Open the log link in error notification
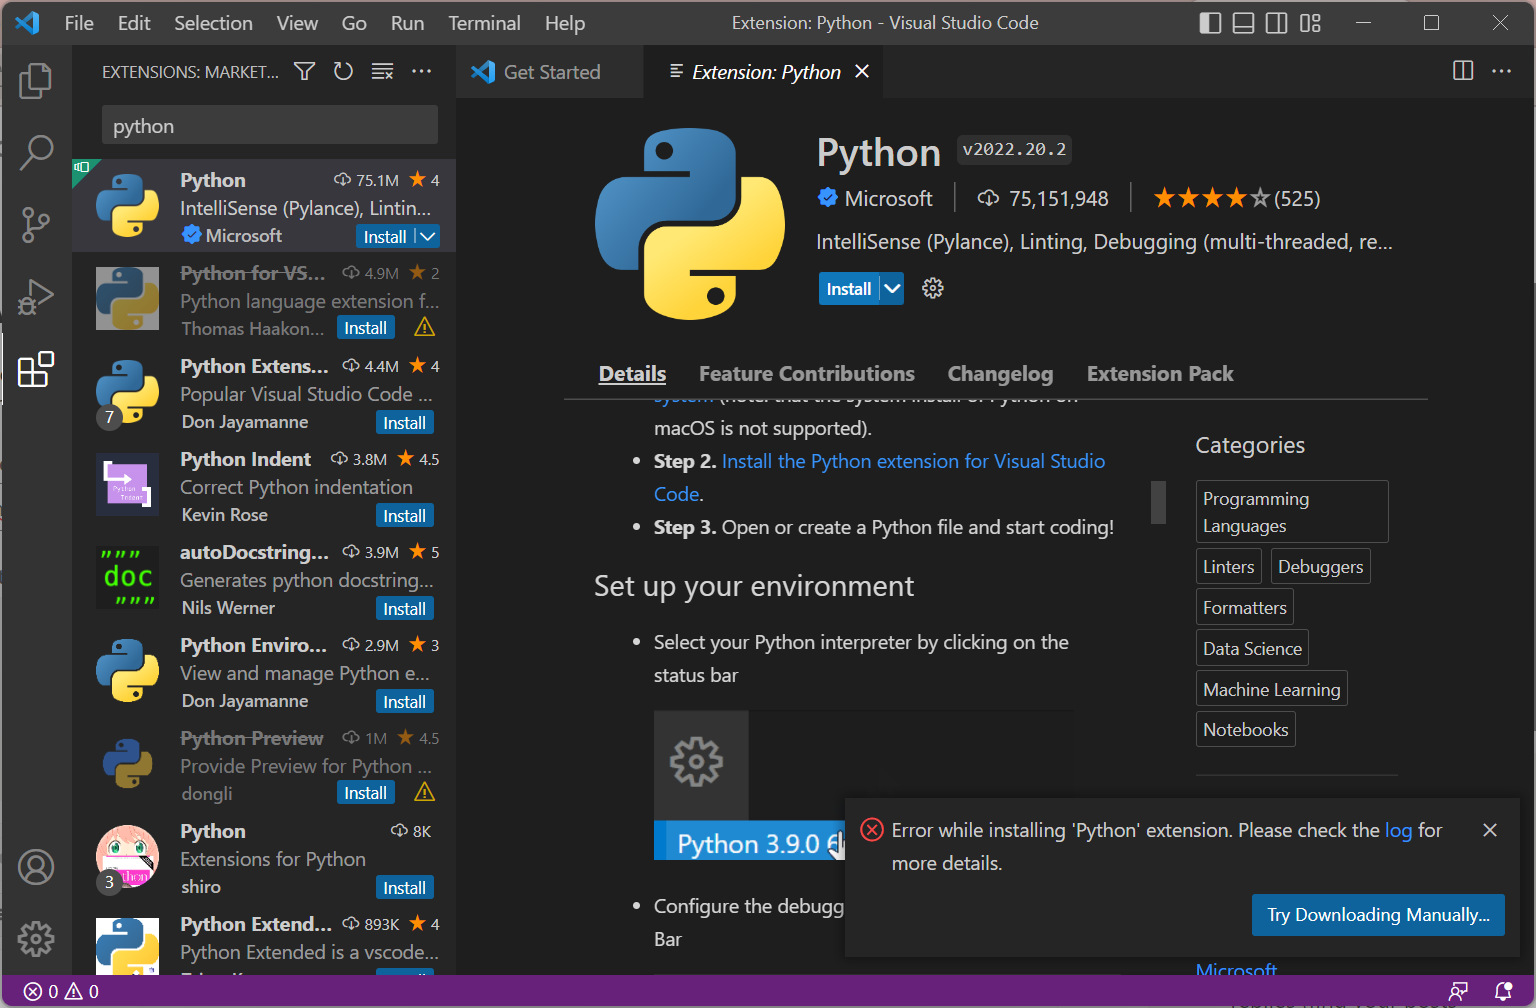The height and width of the screenshot is (1008, 1536). point(1398,830)
